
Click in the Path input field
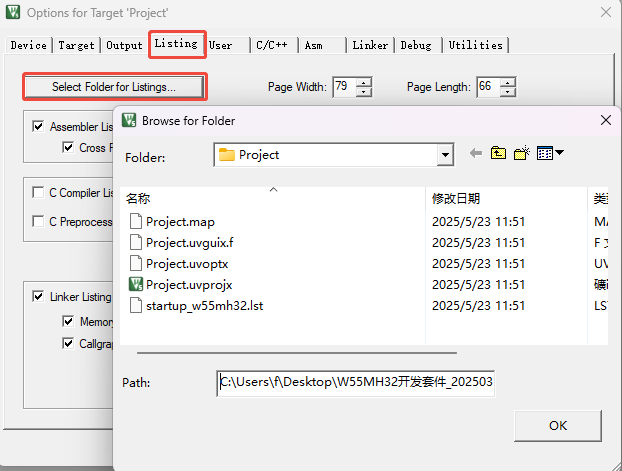[355, 383]
